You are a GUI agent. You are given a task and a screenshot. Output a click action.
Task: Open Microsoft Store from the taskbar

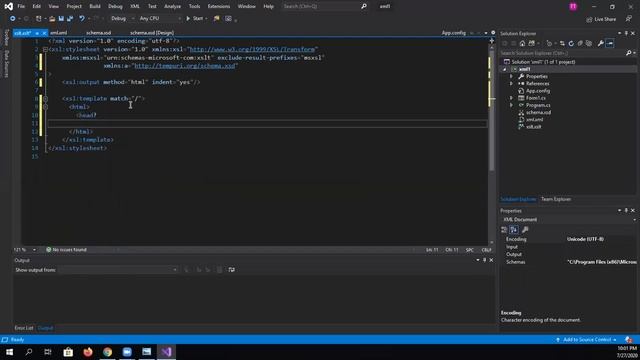pyautogui.click(x=68, y=352)
